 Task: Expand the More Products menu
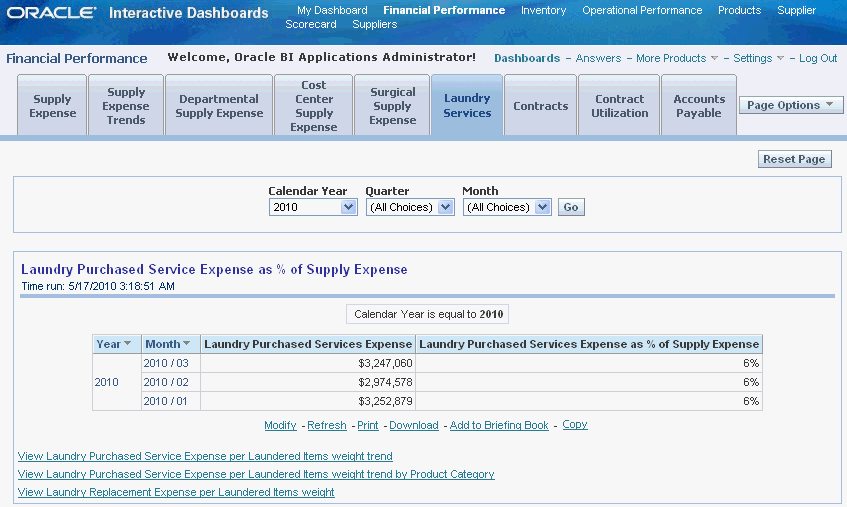676,58
